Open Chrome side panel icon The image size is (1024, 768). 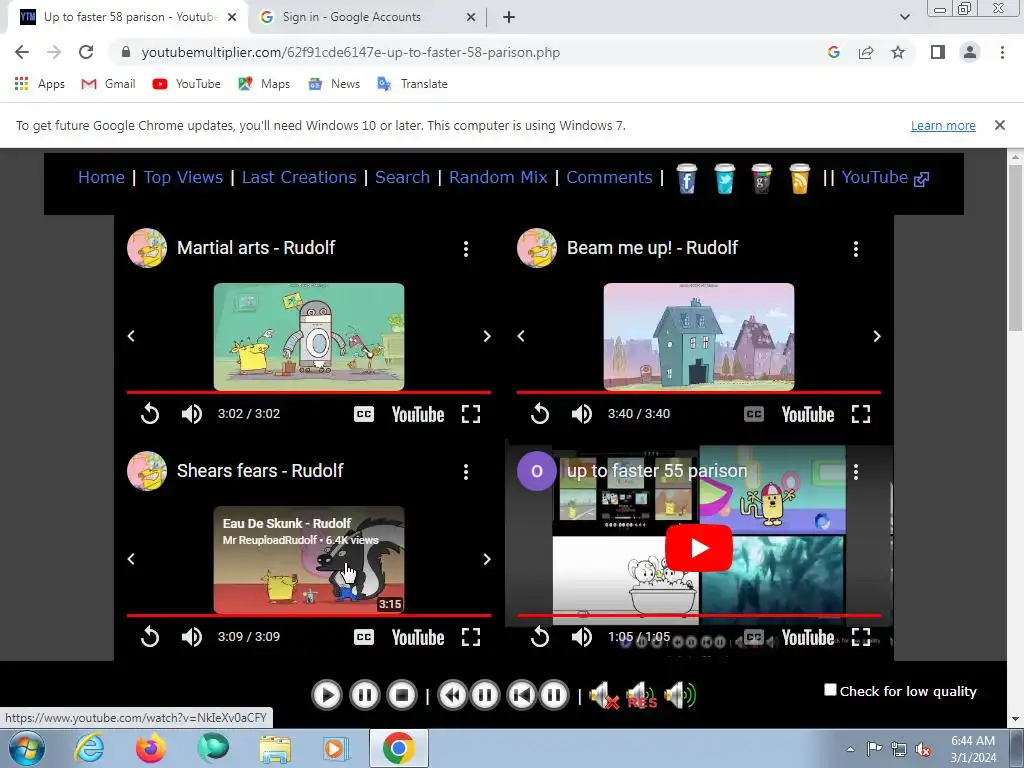[x=938, y=52]
